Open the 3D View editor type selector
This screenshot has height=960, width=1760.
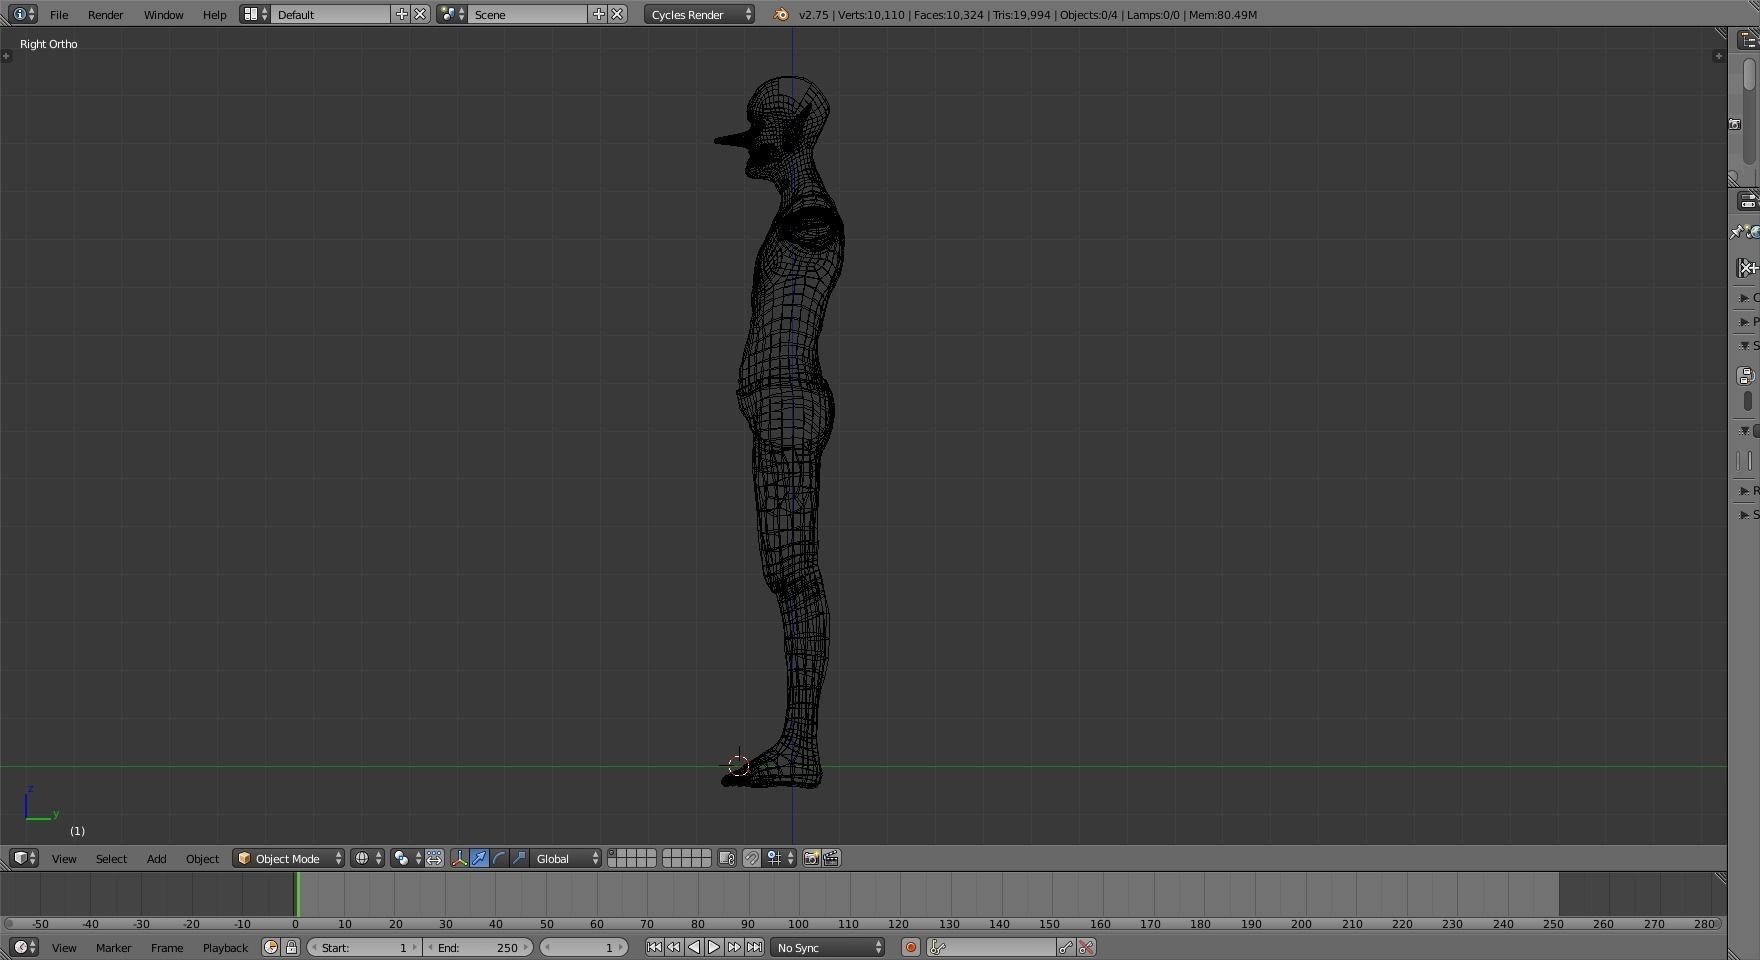[x=24, y=858]
